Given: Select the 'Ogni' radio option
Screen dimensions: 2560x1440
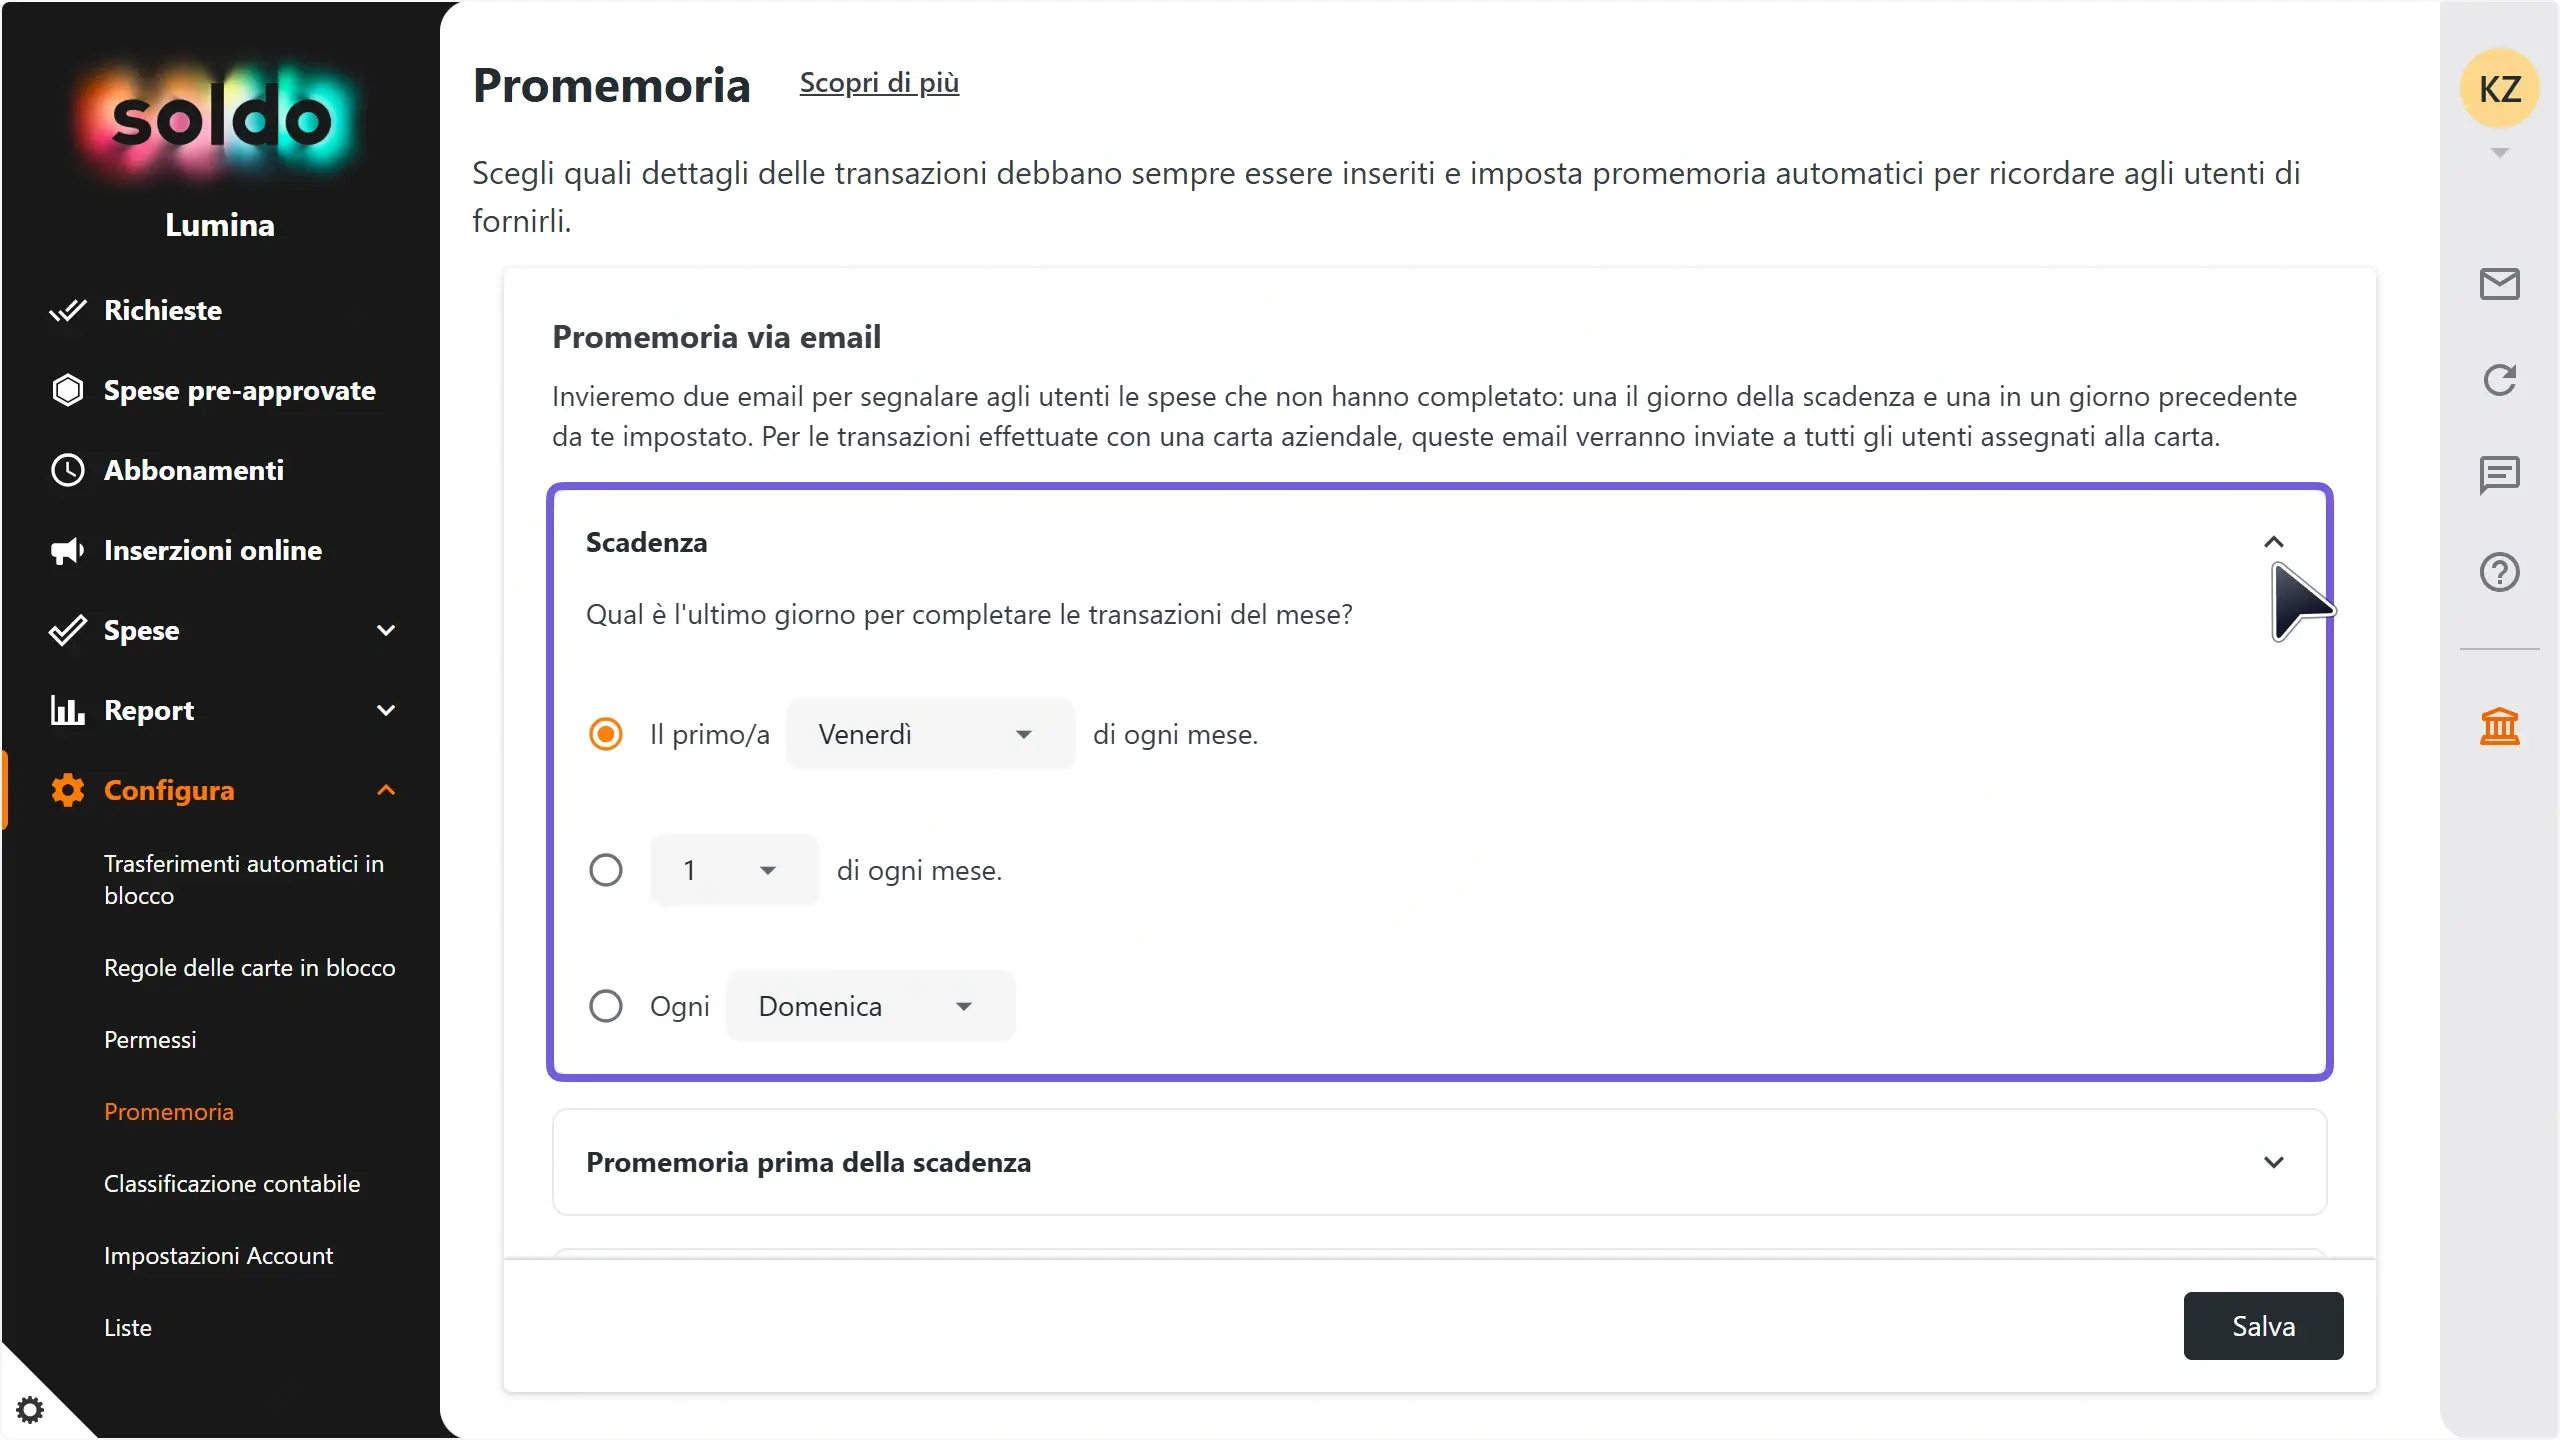Looking at the screenshot, I should coord(606,1006).
